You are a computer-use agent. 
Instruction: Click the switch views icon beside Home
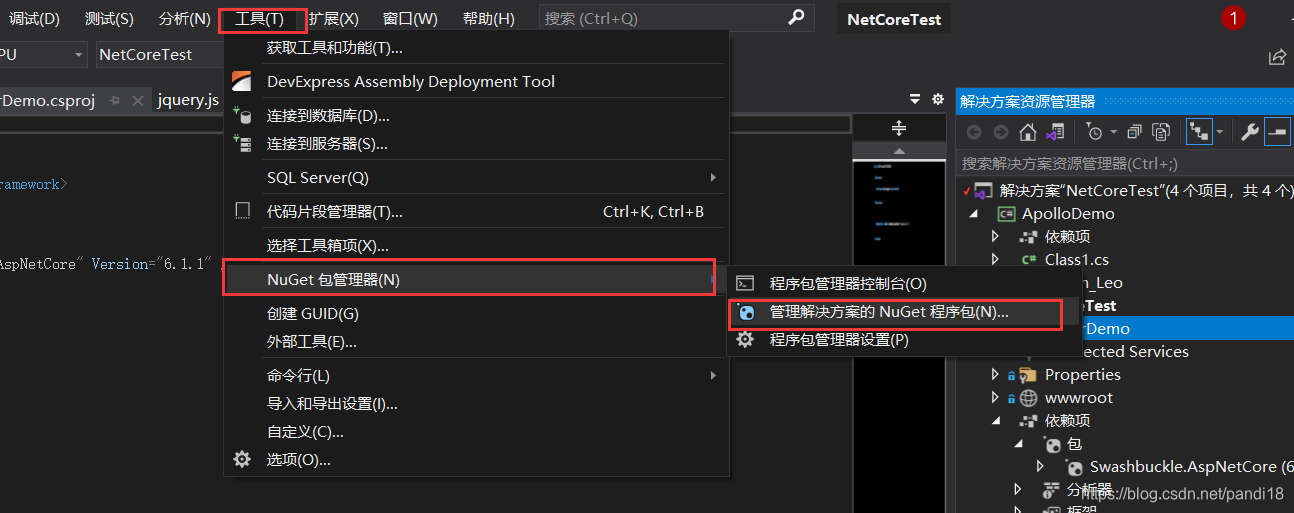[1055, 132]
